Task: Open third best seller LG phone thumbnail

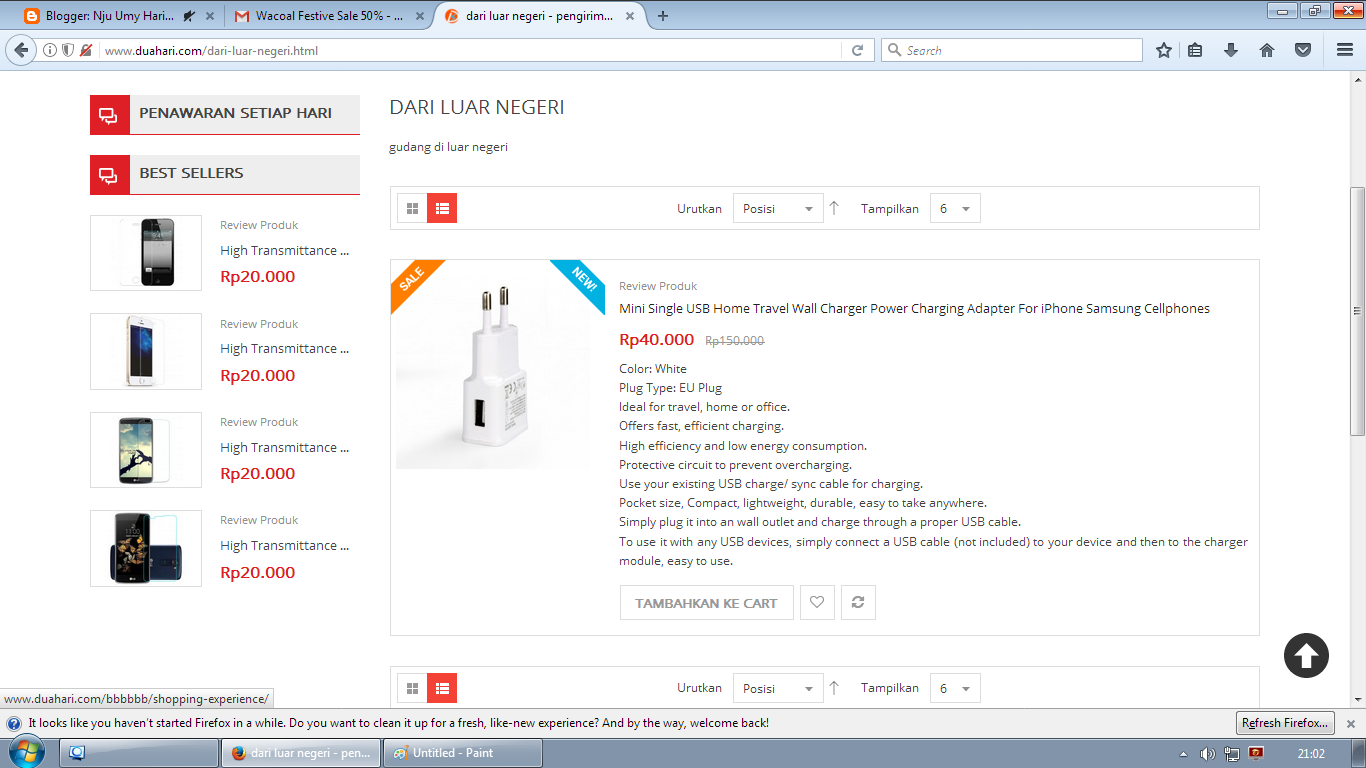Action: click(146, 450)
